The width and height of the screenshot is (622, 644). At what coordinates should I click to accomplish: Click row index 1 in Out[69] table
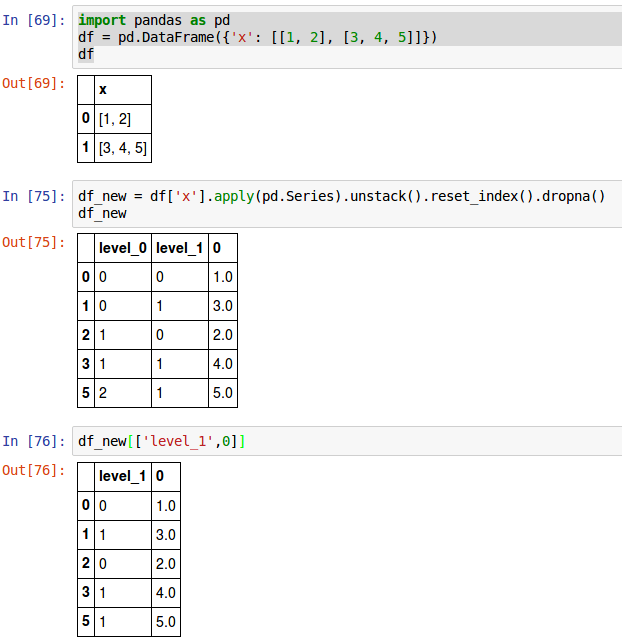click(x=86, y=148)
